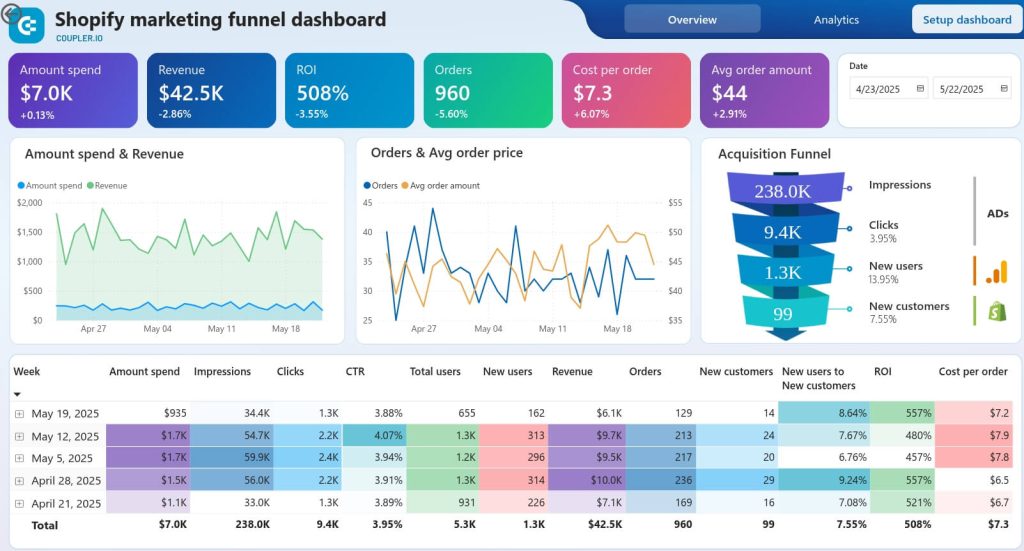
Task: Click the Acquisition Funnel title
Action: [775, 154]
